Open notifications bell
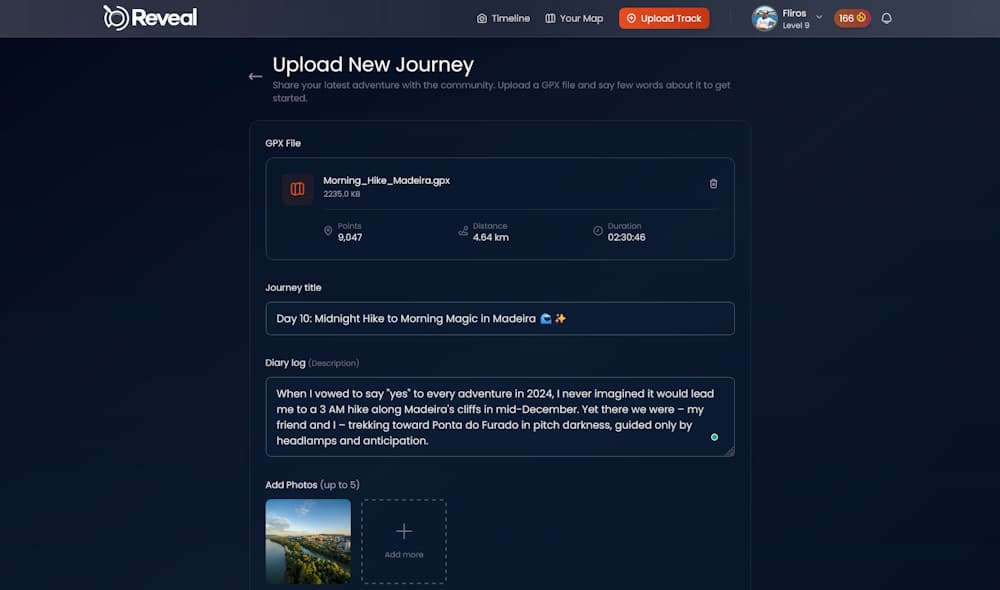This screenshot has width=1000, height=590. click(x=886, y=18)
